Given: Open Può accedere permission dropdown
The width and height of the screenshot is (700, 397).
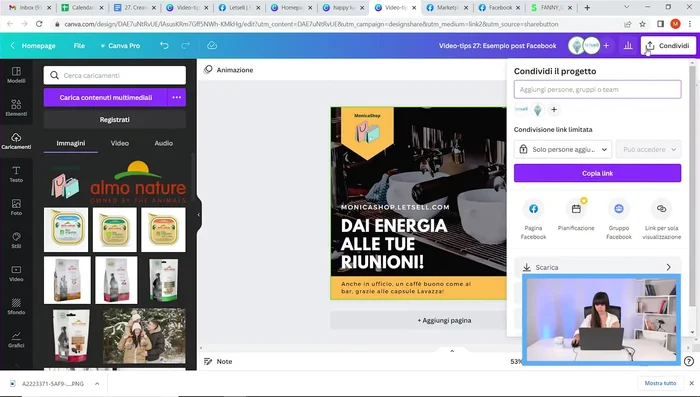Looking at the screenshot, I should click(x=649, y=149).
